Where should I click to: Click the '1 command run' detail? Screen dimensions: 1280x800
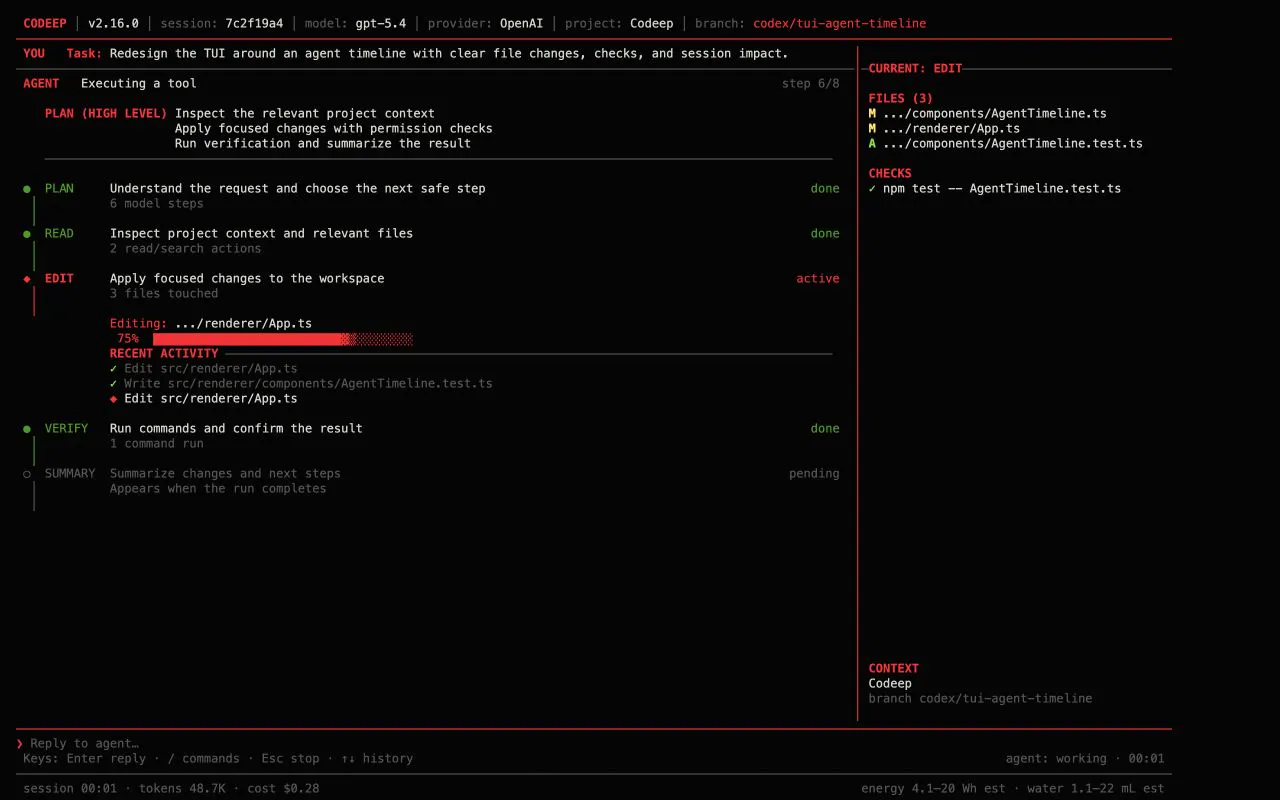click(157, 444)
